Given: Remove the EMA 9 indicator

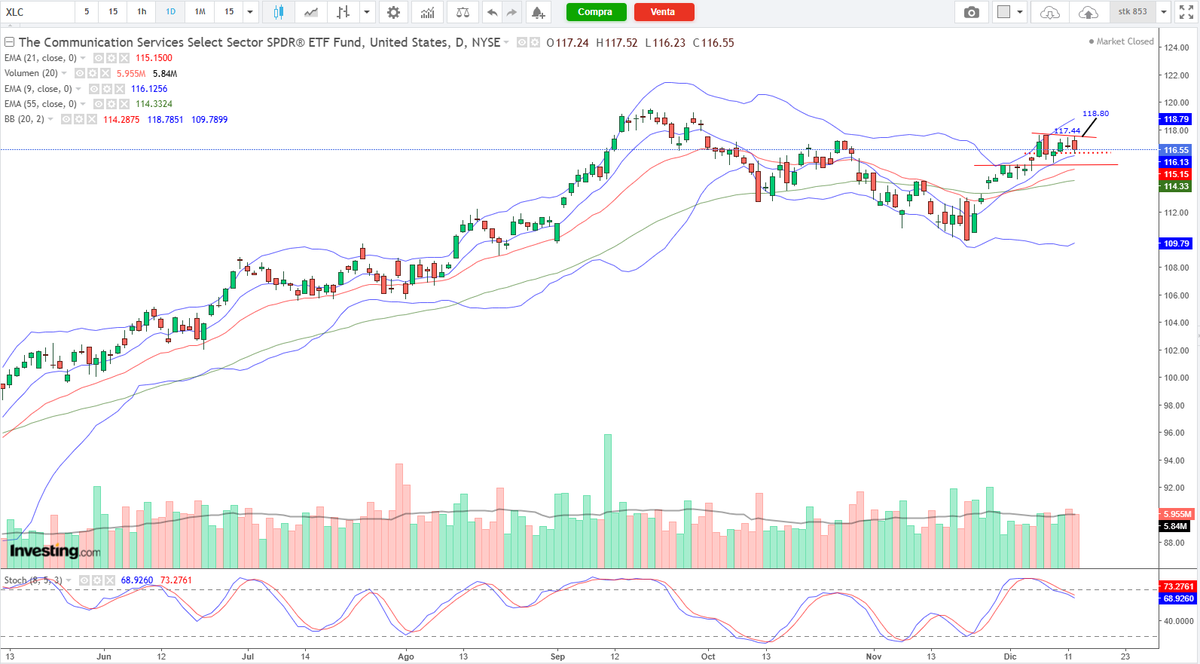Looking at the screenshot, I should pos(119,89).
